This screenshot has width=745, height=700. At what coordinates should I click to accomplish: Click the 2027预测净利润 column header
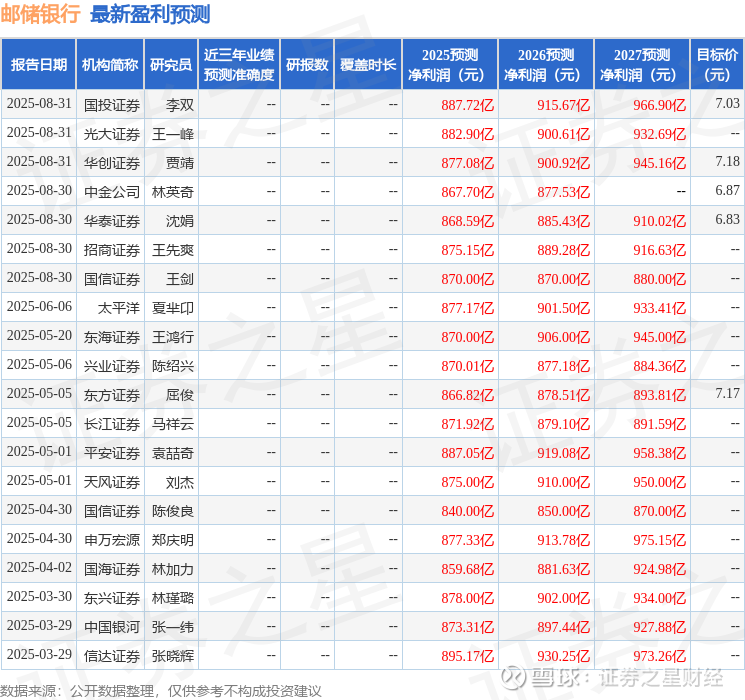pos(642,65)
